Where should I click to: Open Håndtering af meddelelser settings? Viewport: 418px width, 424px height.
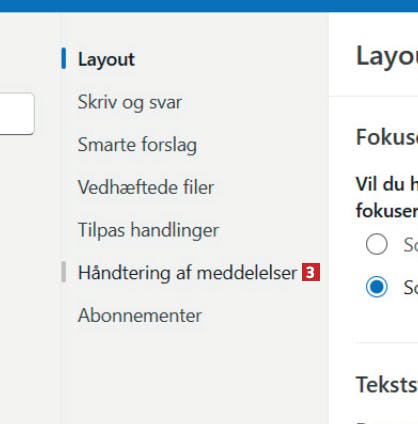(187, 273)
